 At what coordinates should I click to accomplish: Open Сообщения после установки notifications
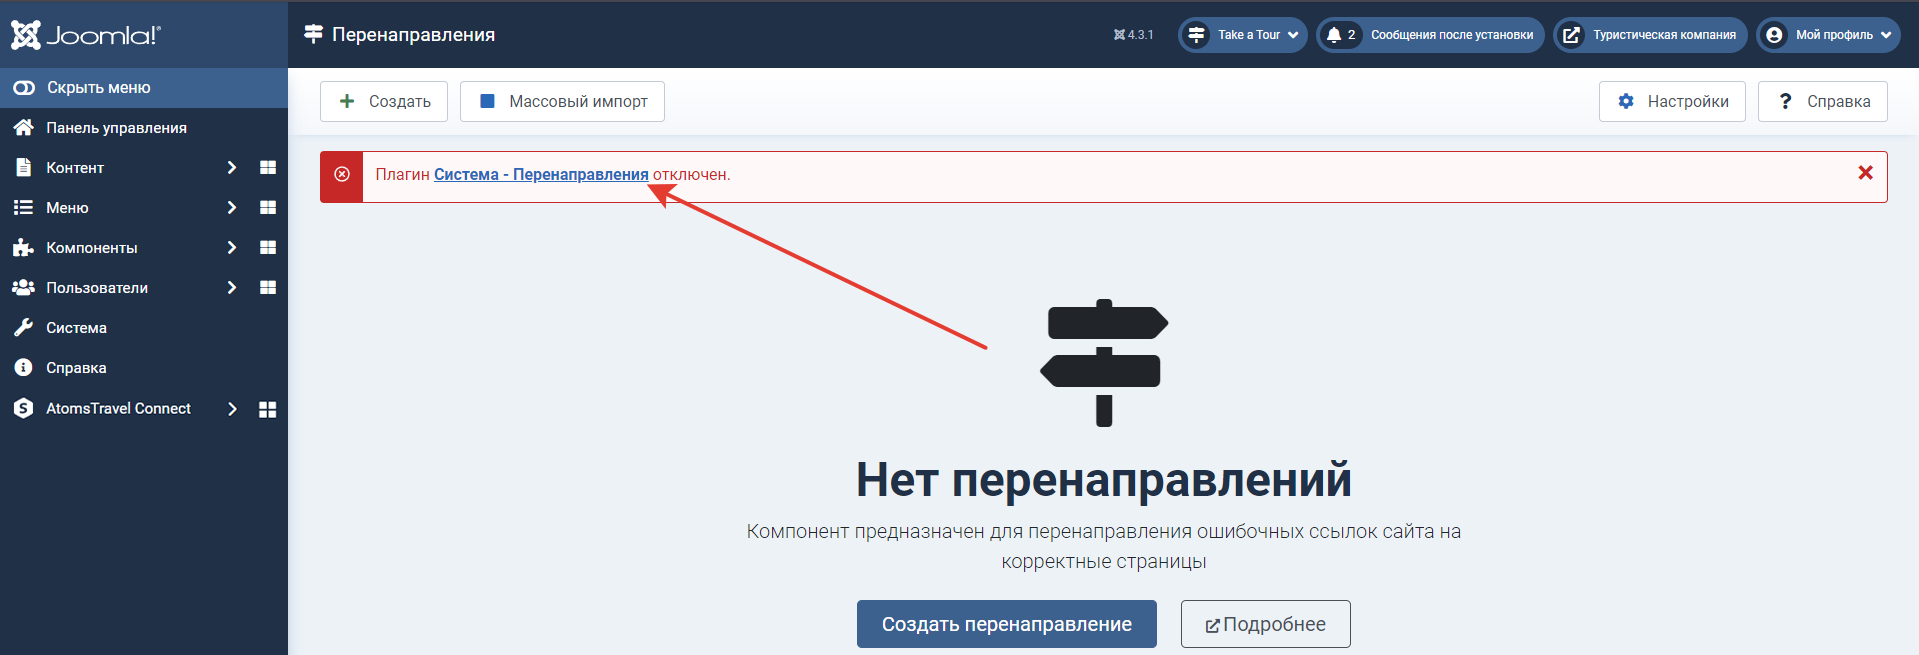pyautogui.click(x=1431, y=35)
